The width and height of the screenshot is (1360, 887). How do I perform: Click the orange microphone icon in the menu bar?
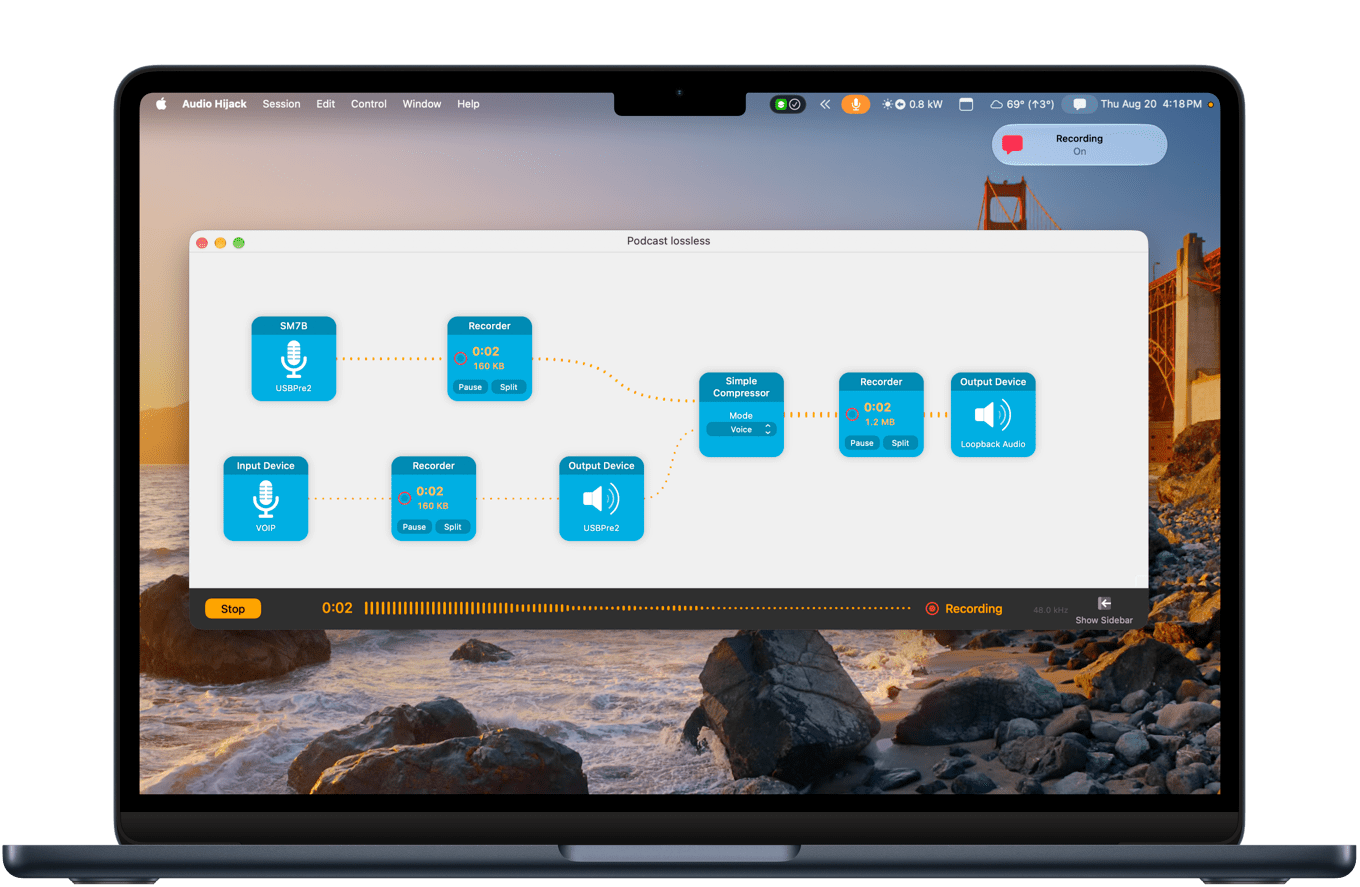pos(855,104)
